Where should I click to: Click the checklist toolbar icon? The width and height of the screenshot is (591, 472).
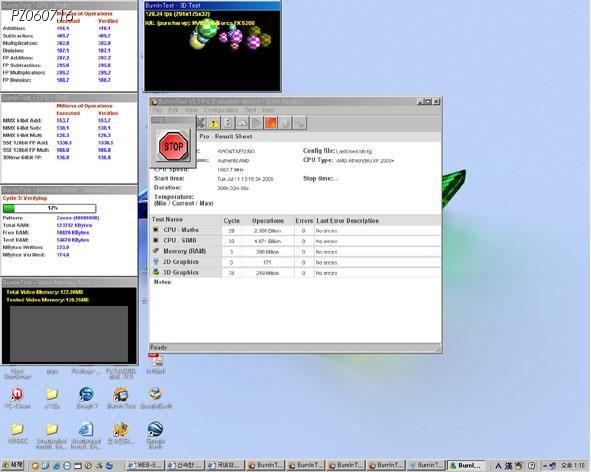228,123
